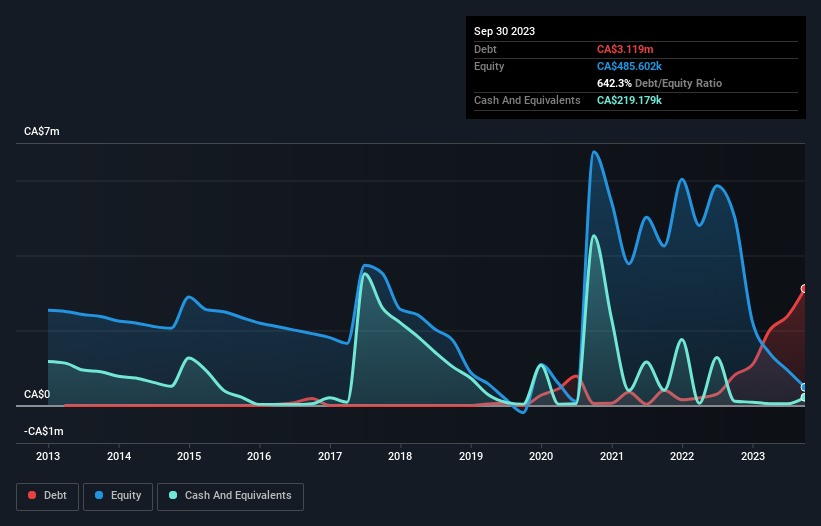Select the 2014 x-axis label

point(119,456)
